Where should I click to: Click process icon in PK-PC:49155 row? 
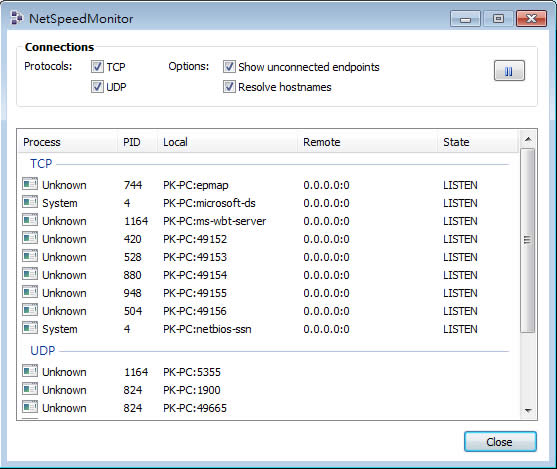pyautogui.click(x=30, y=292)
